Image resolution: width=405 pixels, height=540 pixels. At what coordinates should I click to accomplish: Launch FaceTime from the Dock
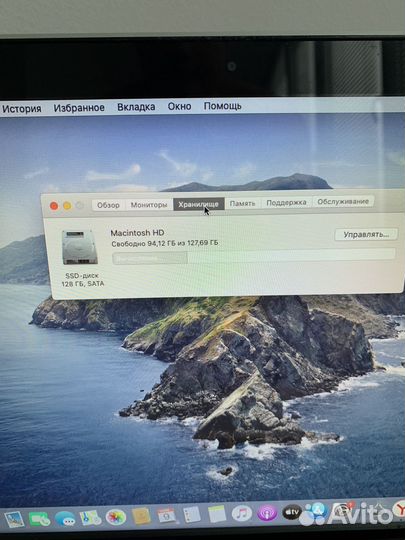tap(39, 519)
